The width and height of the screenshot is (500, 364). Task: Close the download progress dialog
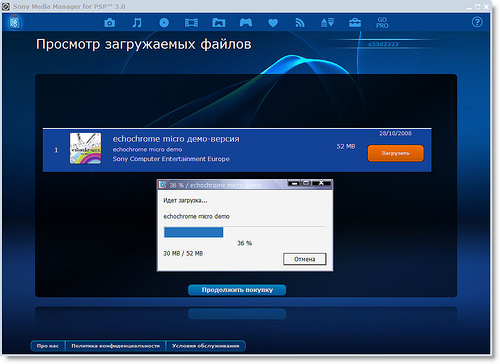321,183
